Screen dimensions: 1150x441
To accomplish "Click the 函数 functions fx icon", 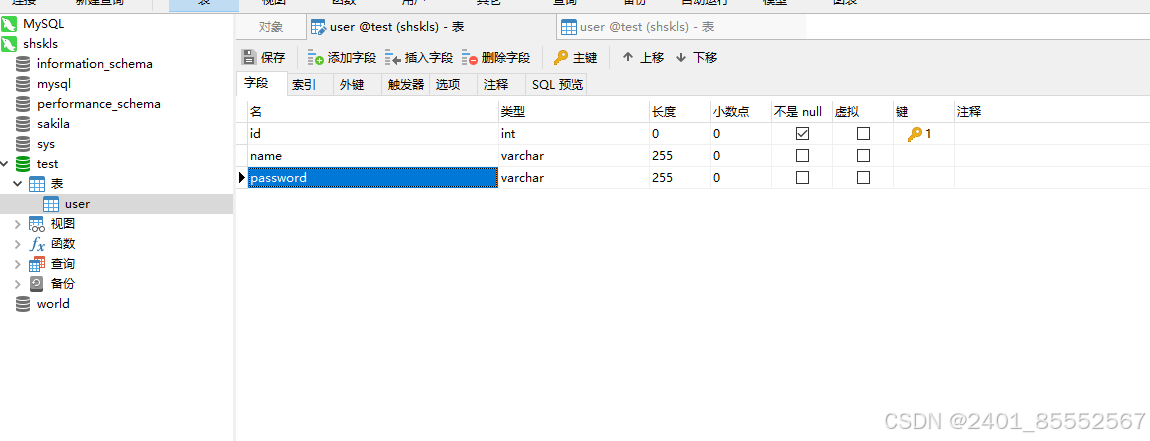I will click(37, 244).
